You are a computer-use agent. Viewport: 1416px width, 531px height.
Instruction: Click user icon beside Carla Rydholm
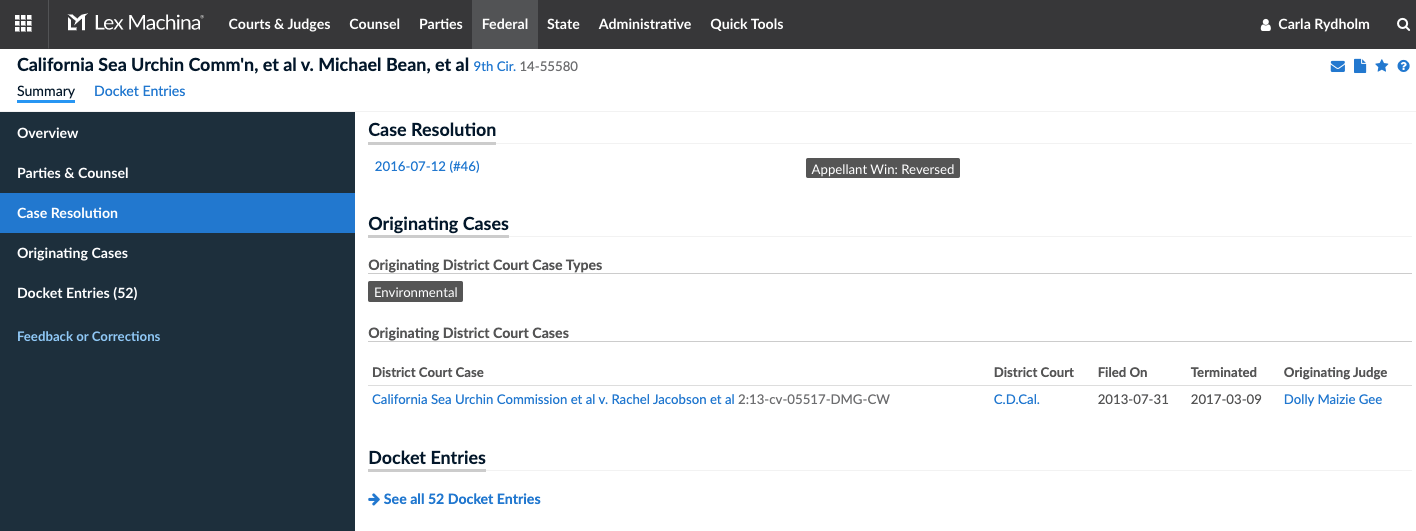coord(1266,24)
